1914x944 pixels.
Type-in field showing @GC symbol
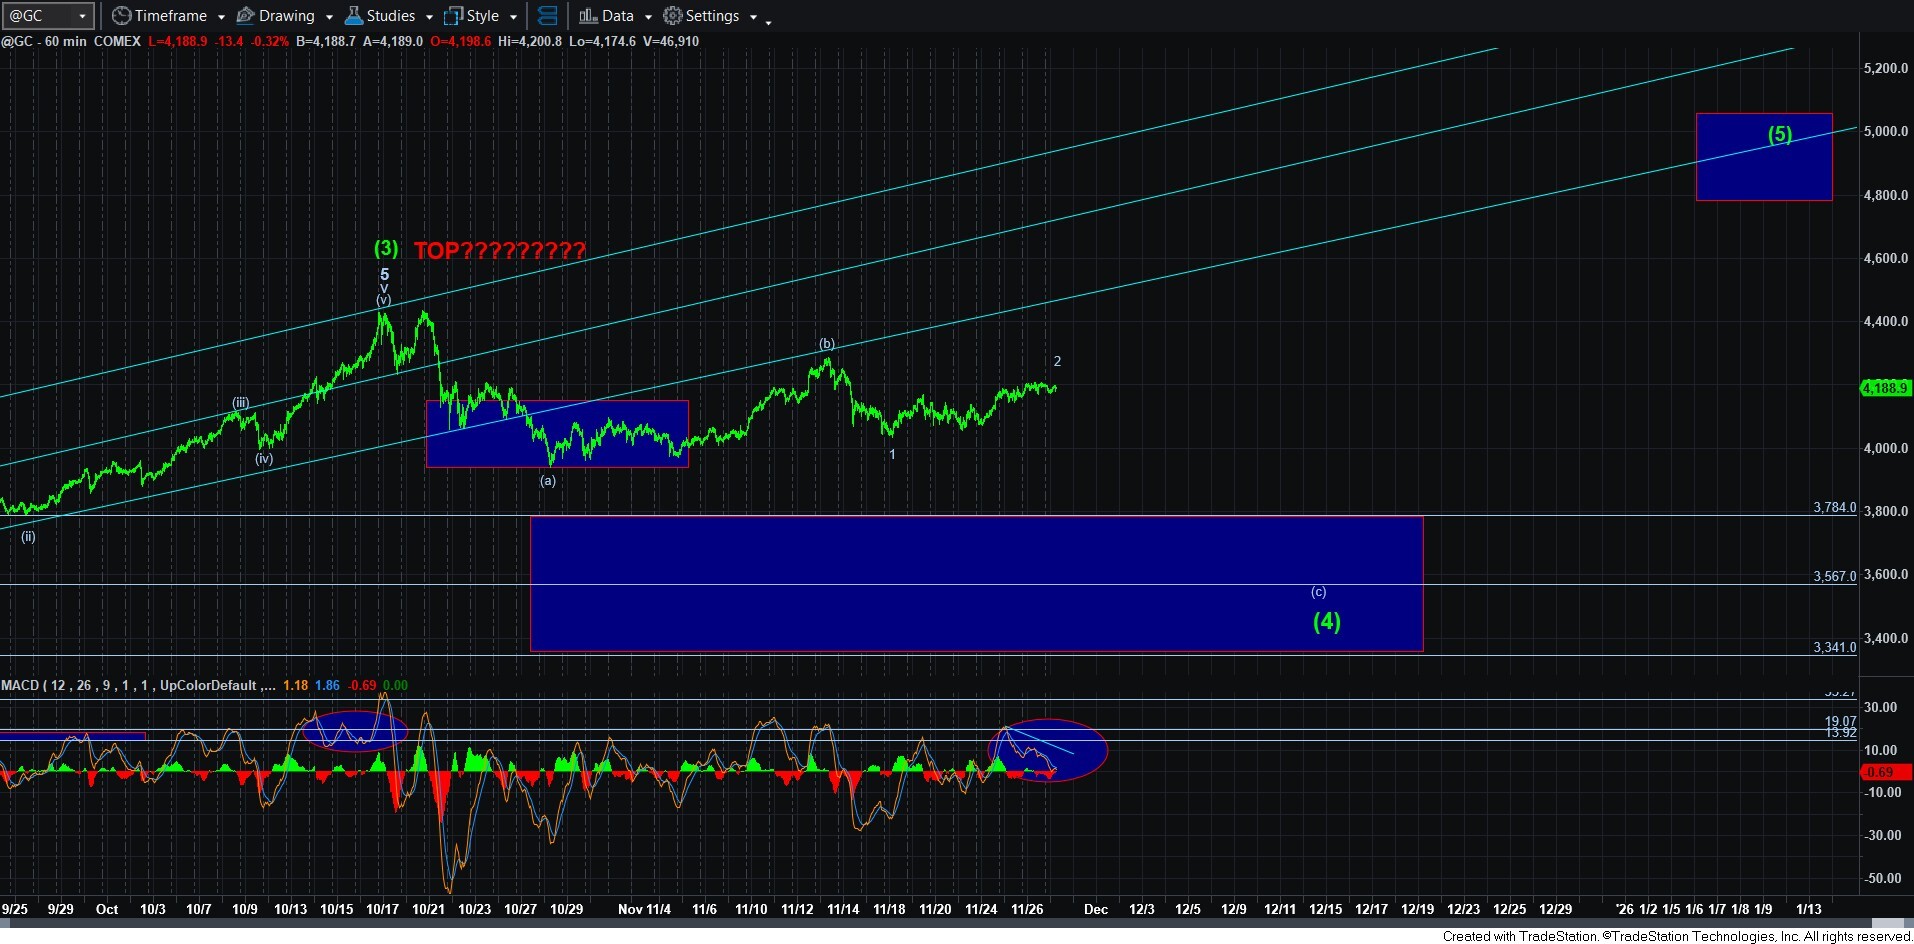coord(38,16)
